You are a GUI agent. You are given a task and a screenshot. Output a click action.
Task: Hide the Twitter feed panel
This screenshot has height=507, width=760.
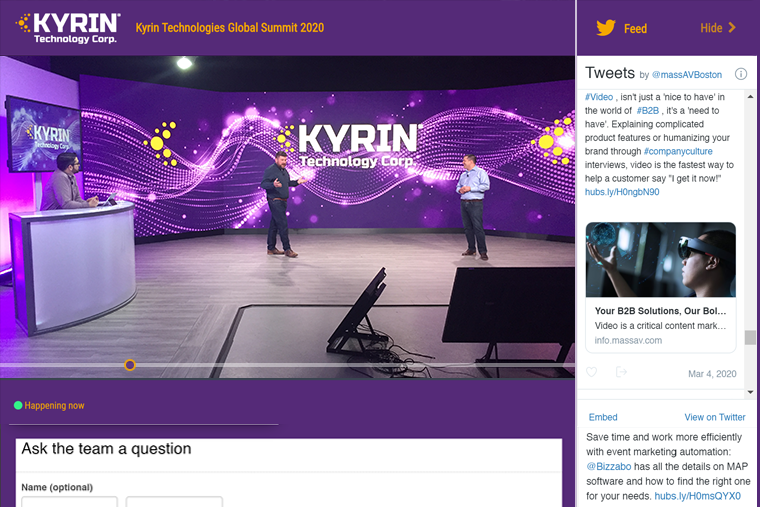click(x=711, y=28)
